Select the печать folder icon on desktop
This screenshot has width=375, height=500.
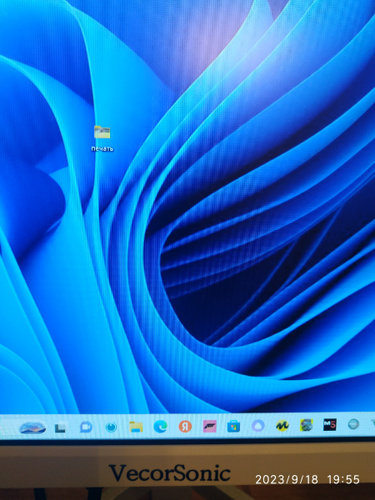point(102,132)
